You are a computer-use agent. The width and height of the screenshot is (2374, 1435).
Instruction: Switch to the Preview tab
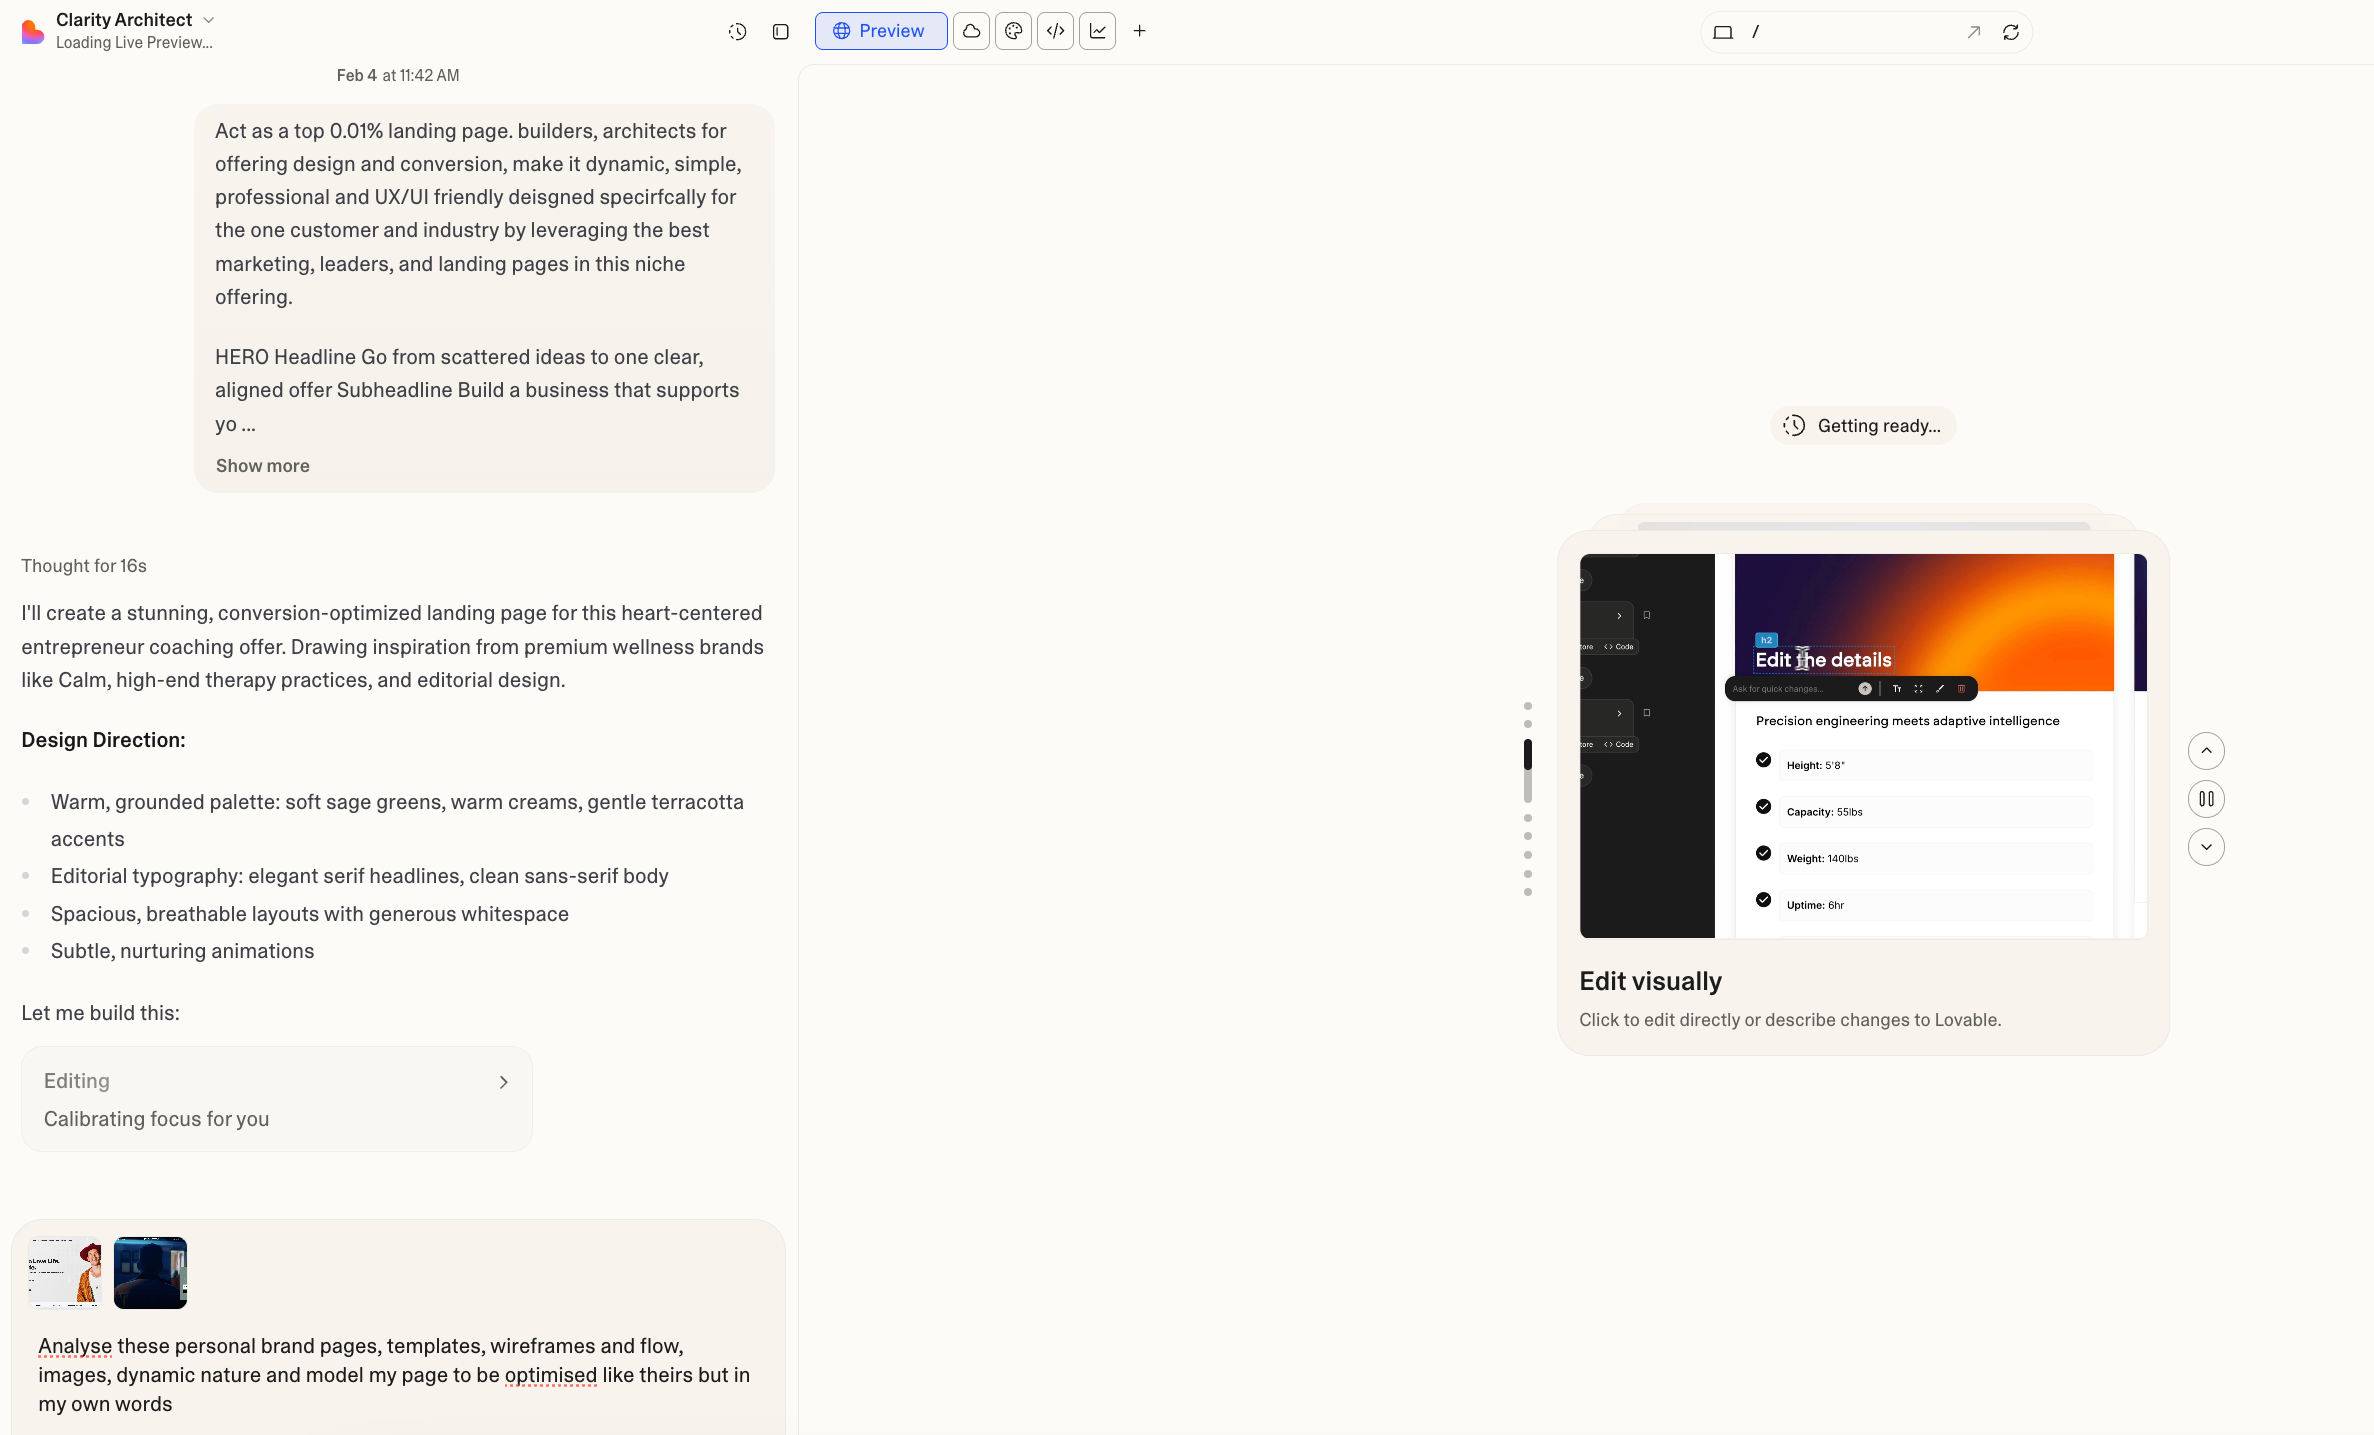pyautogui.click(x=880, y=31)
